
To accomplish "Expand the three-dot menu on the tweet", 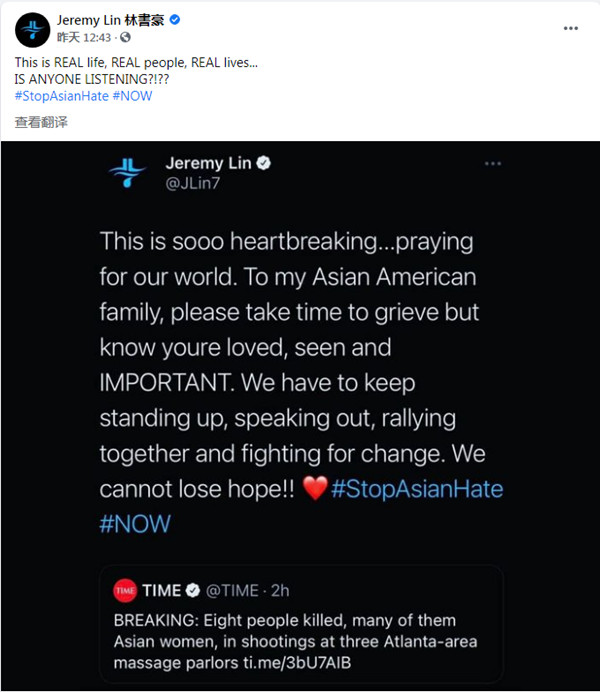I will click(x=493, y=163).
